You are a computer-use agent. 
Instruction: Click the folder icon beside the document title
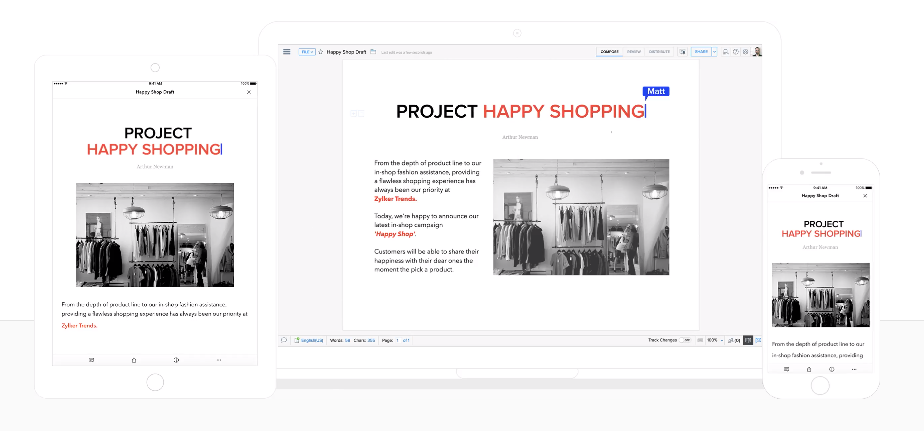[x=373, y=52]
